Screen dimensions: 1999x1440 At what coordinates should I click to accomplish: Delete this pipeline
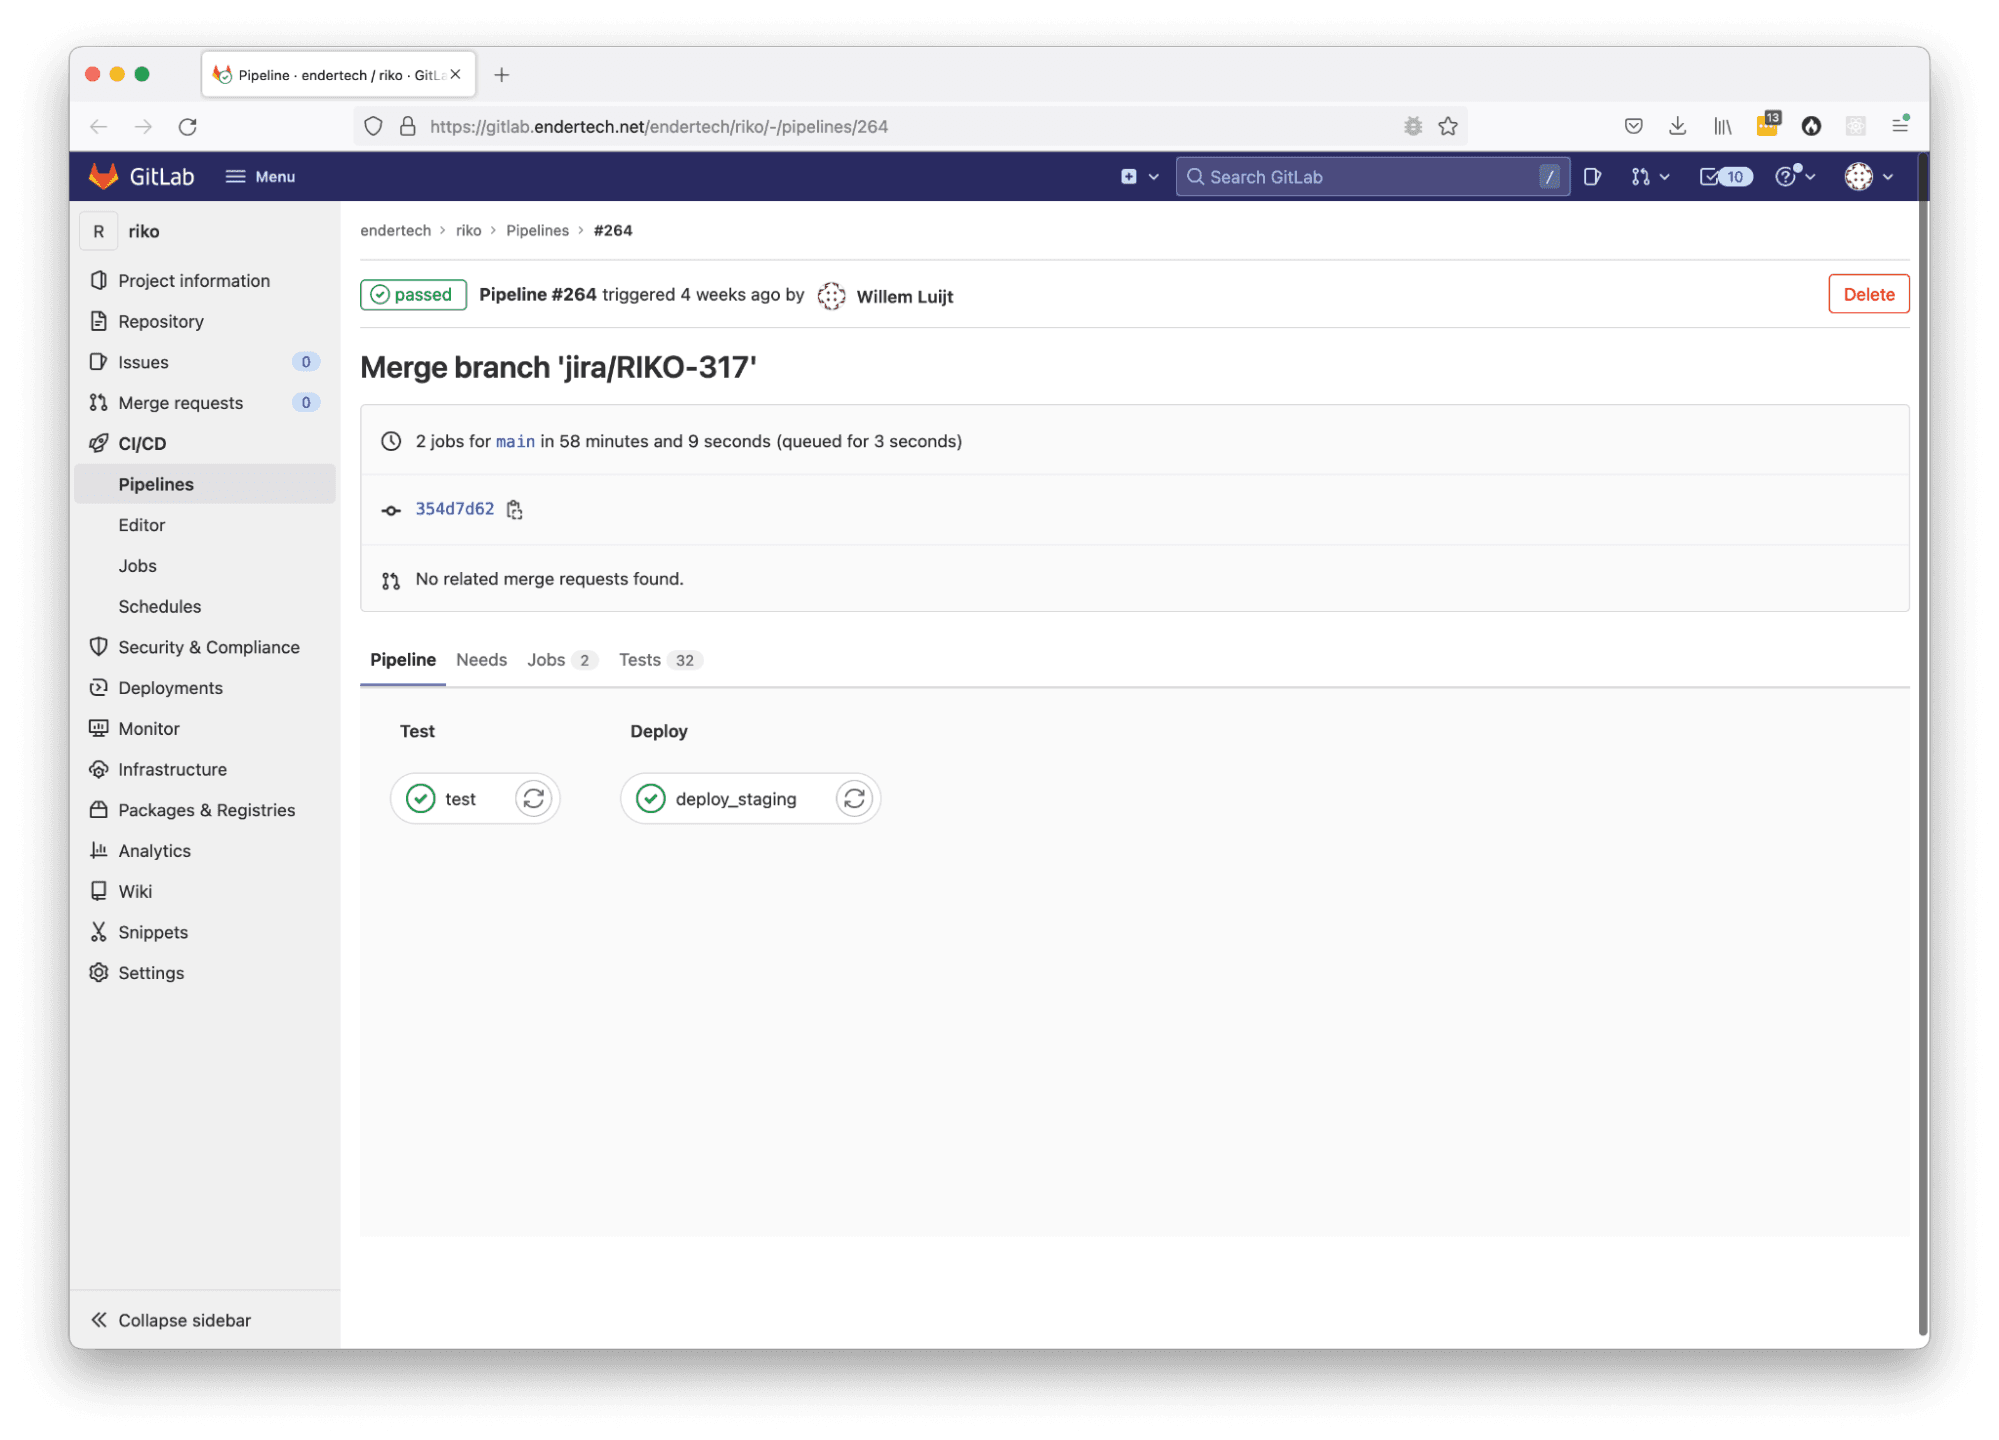pos(1868,294)
